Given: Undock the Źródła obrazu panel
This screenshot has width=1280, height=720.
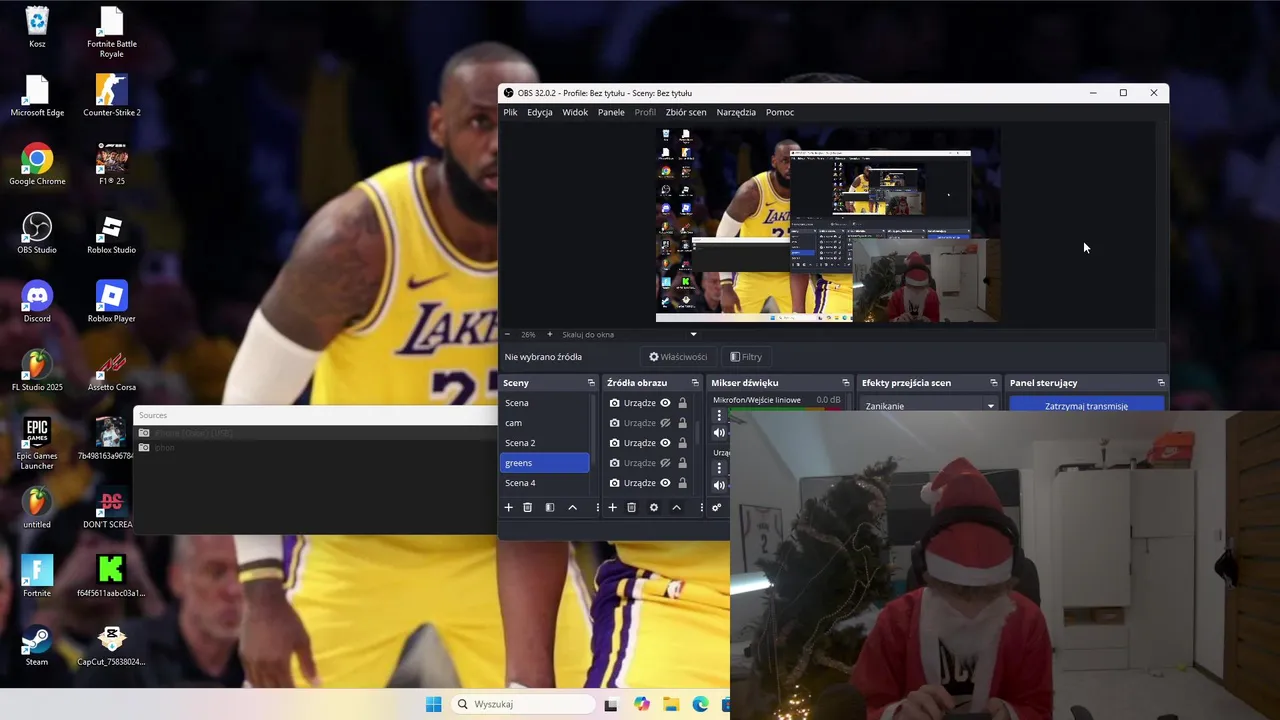Looking at the screenshot, I should (695, 383).
